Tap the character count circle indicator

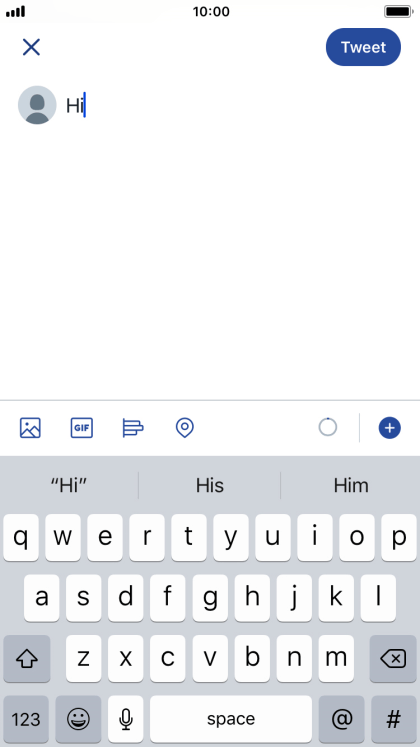point(328,427)
